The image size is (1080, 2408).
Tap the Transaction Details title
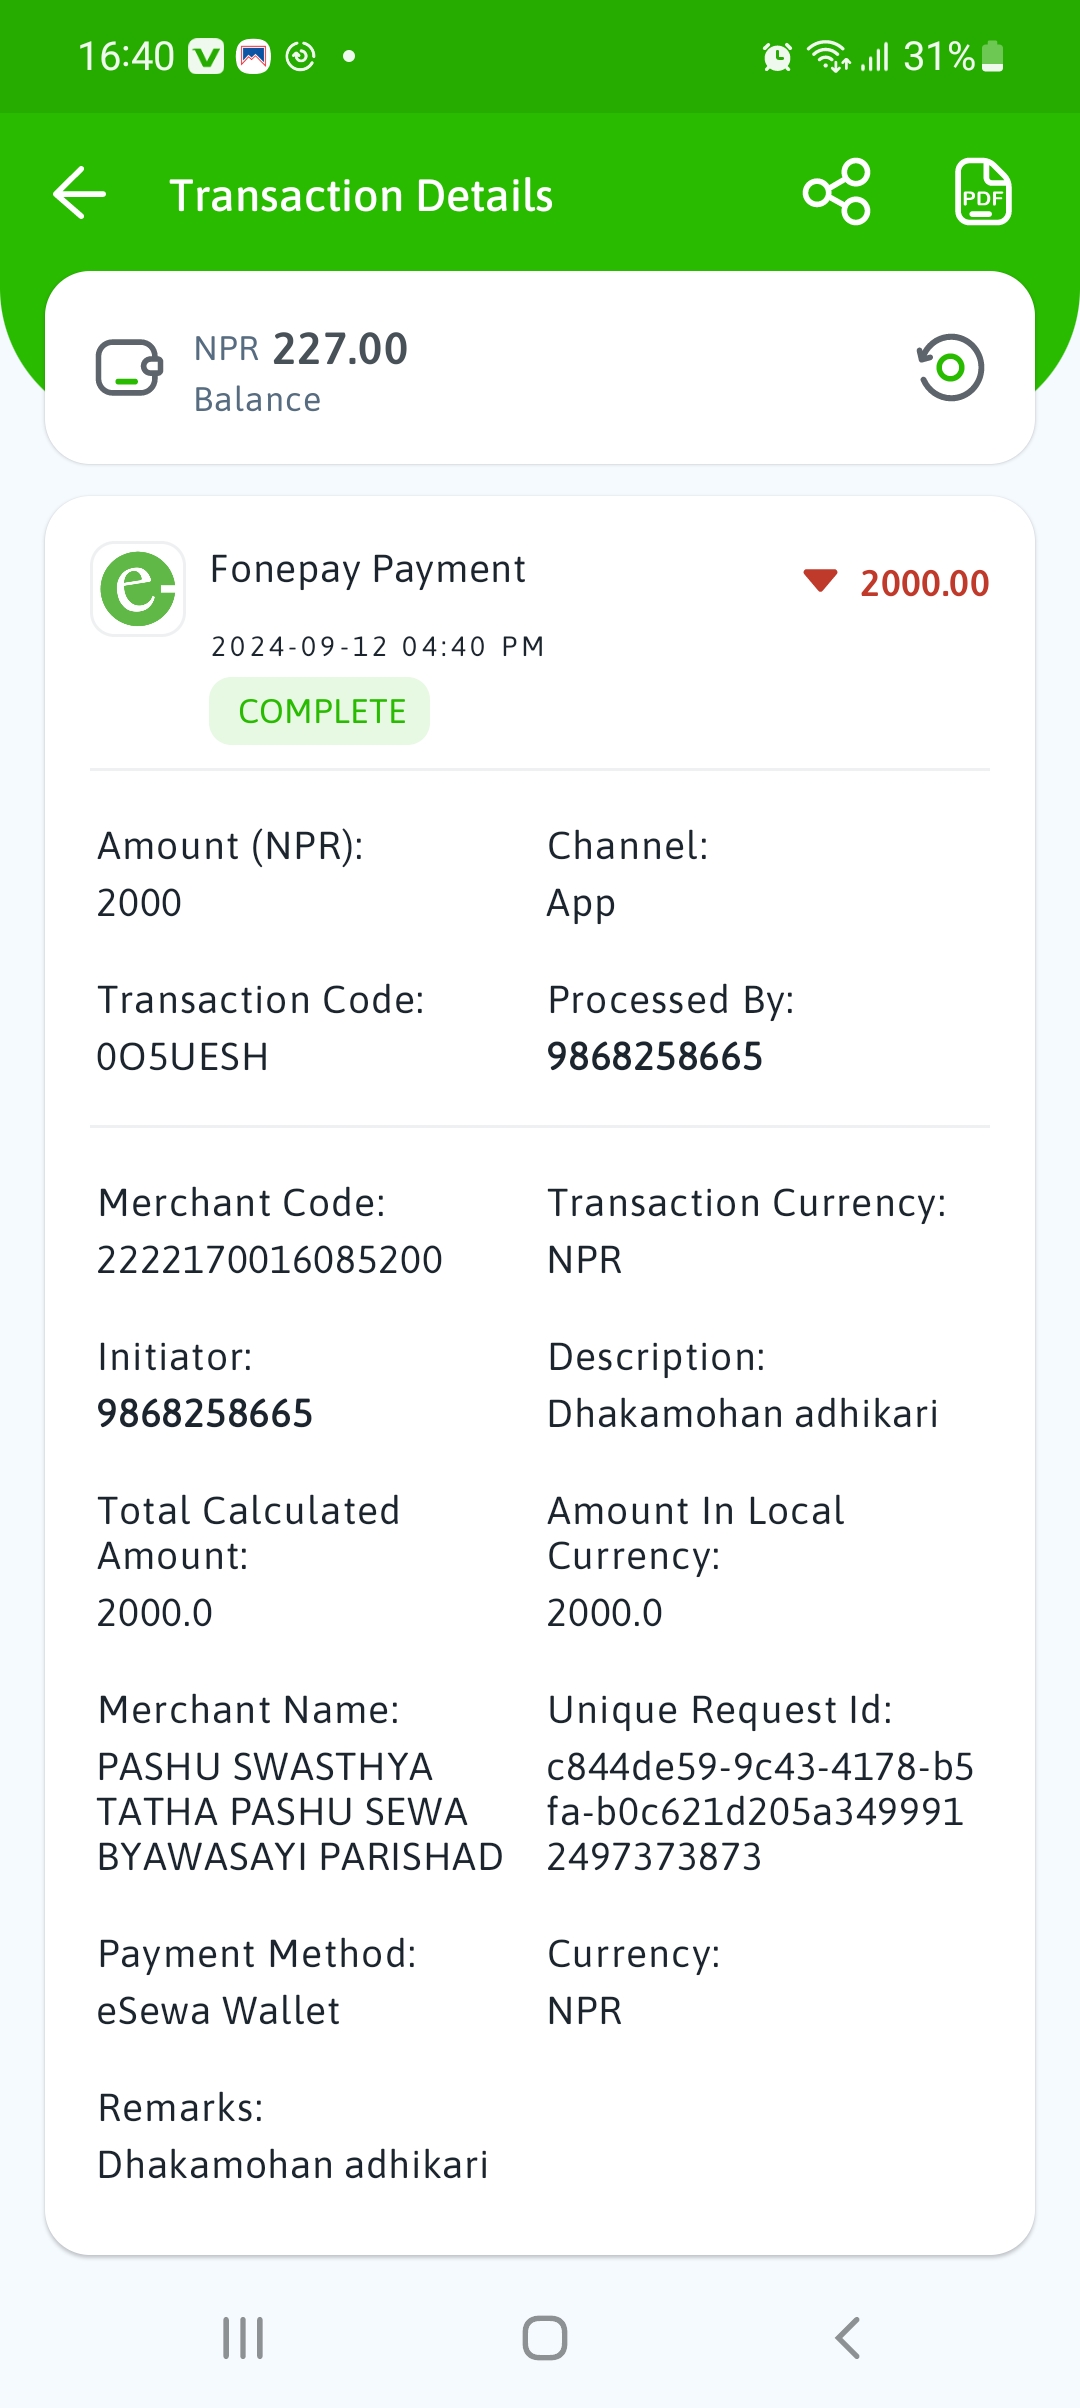click(x=361, y=195)
